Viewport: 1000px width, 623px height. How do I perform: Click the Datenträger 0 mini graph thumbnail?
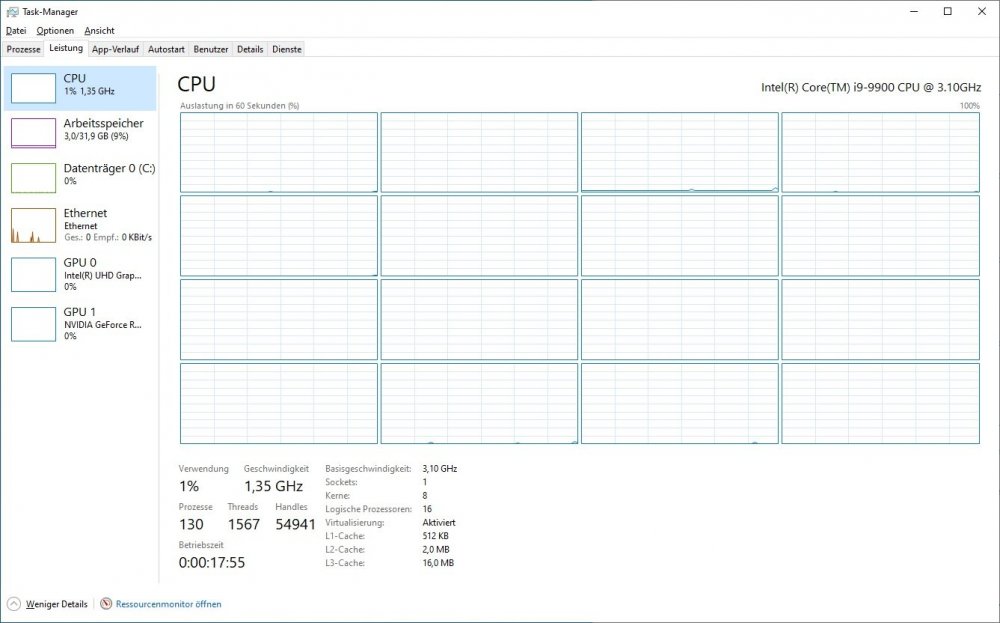click(33, 178)
